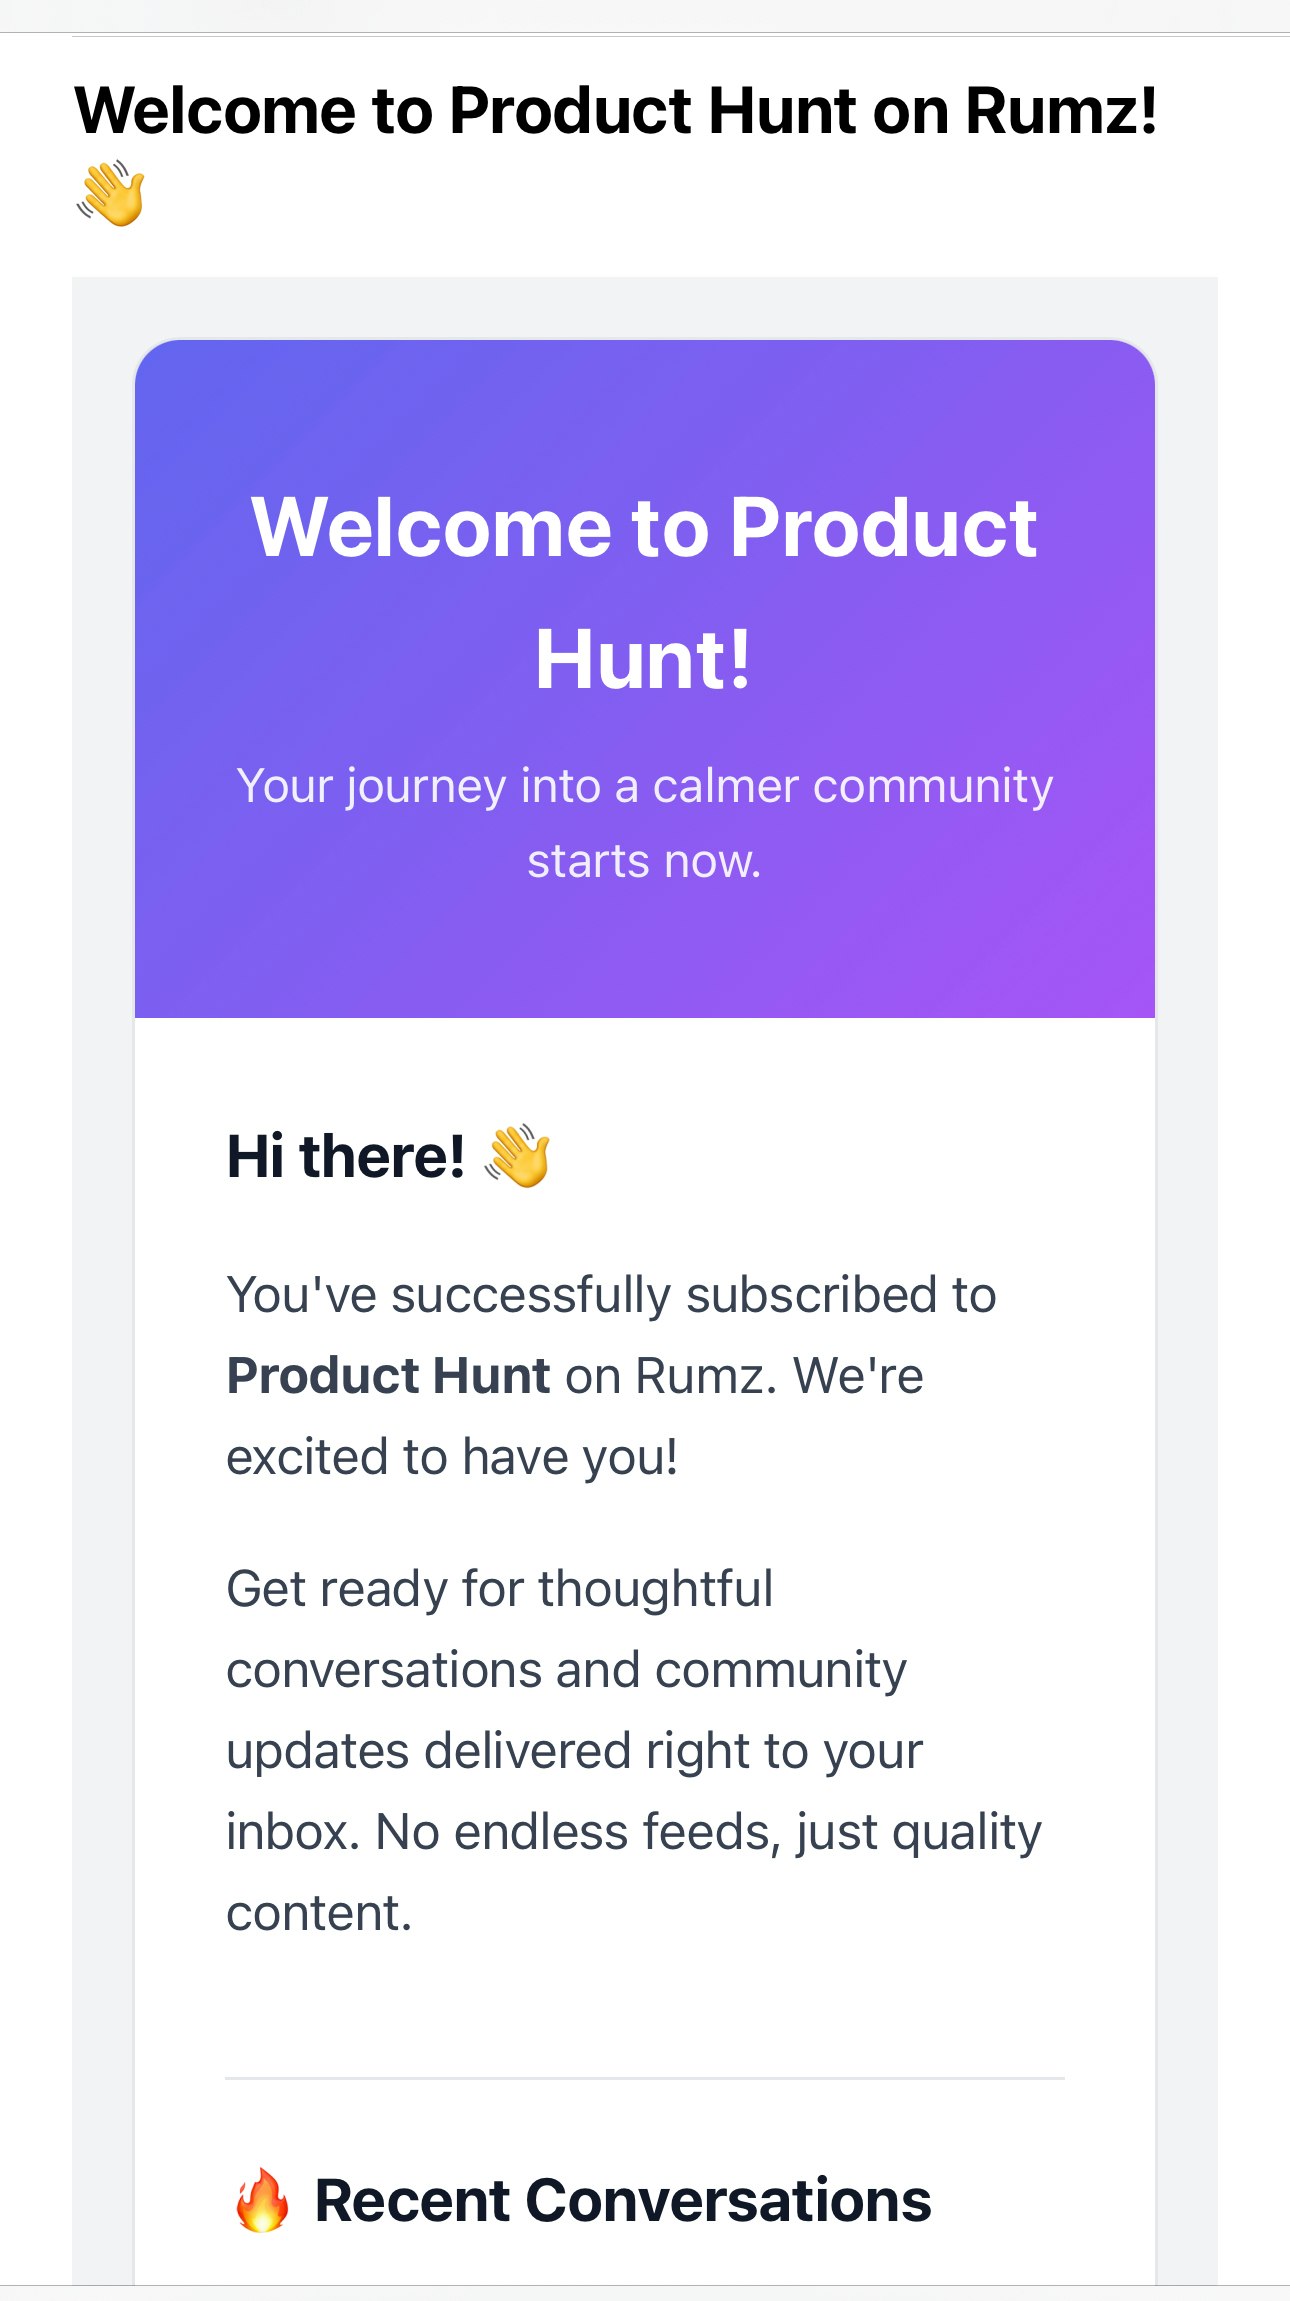Click the updates delivered right to your line
Image resolution: width=1290 pixels, height=2301 pixels.
[574, 1752]
